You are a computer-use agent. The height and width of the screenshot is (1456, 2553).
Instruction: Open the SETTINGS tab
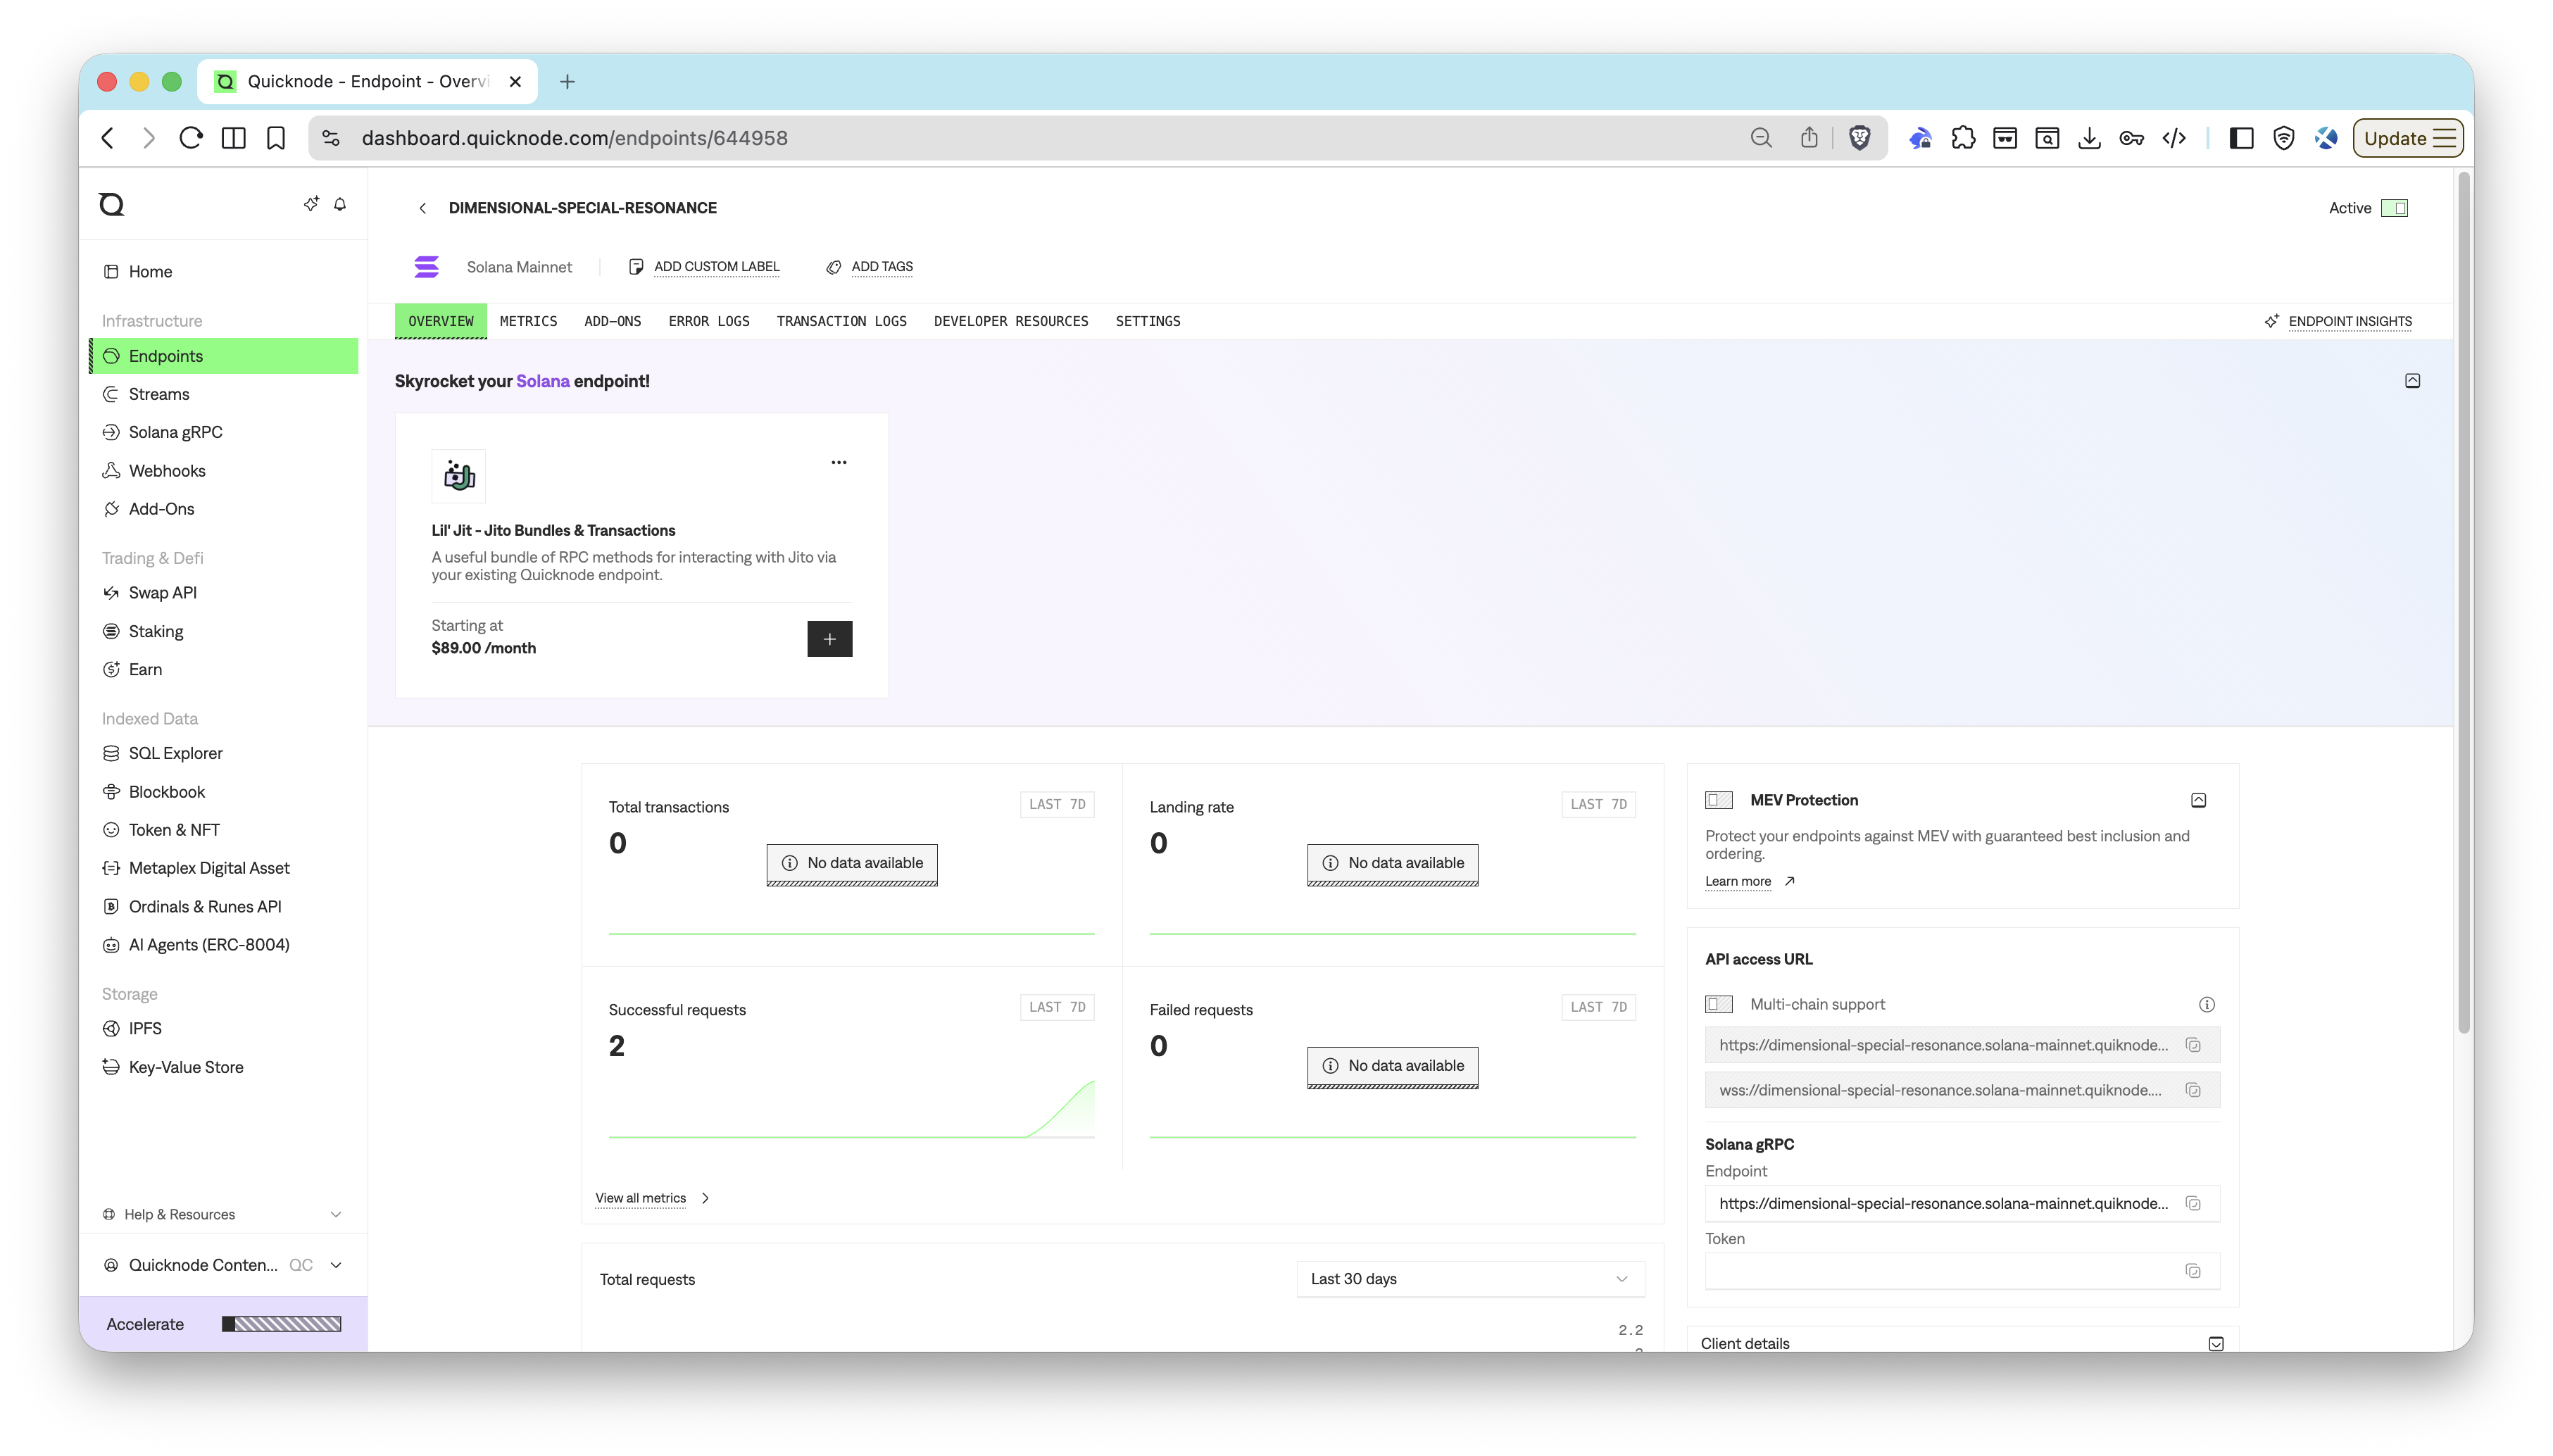tap(1147, 321)
